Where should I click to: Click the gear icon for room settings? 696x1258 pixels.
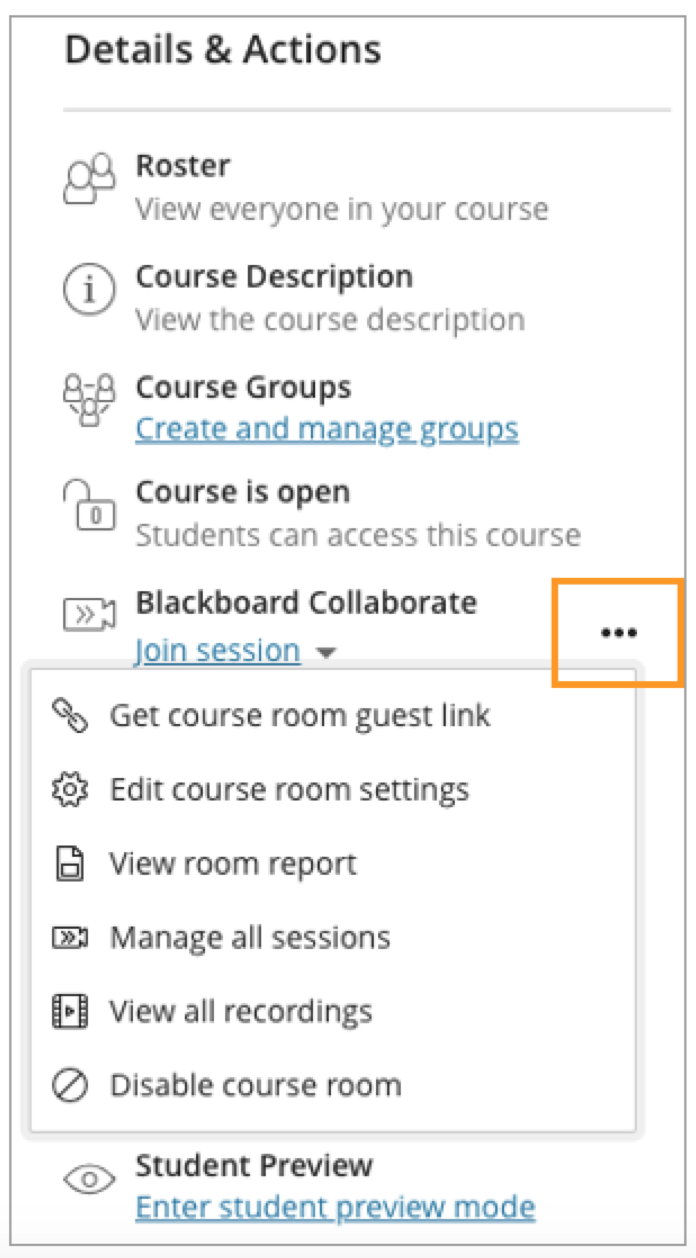click(69, 790)
